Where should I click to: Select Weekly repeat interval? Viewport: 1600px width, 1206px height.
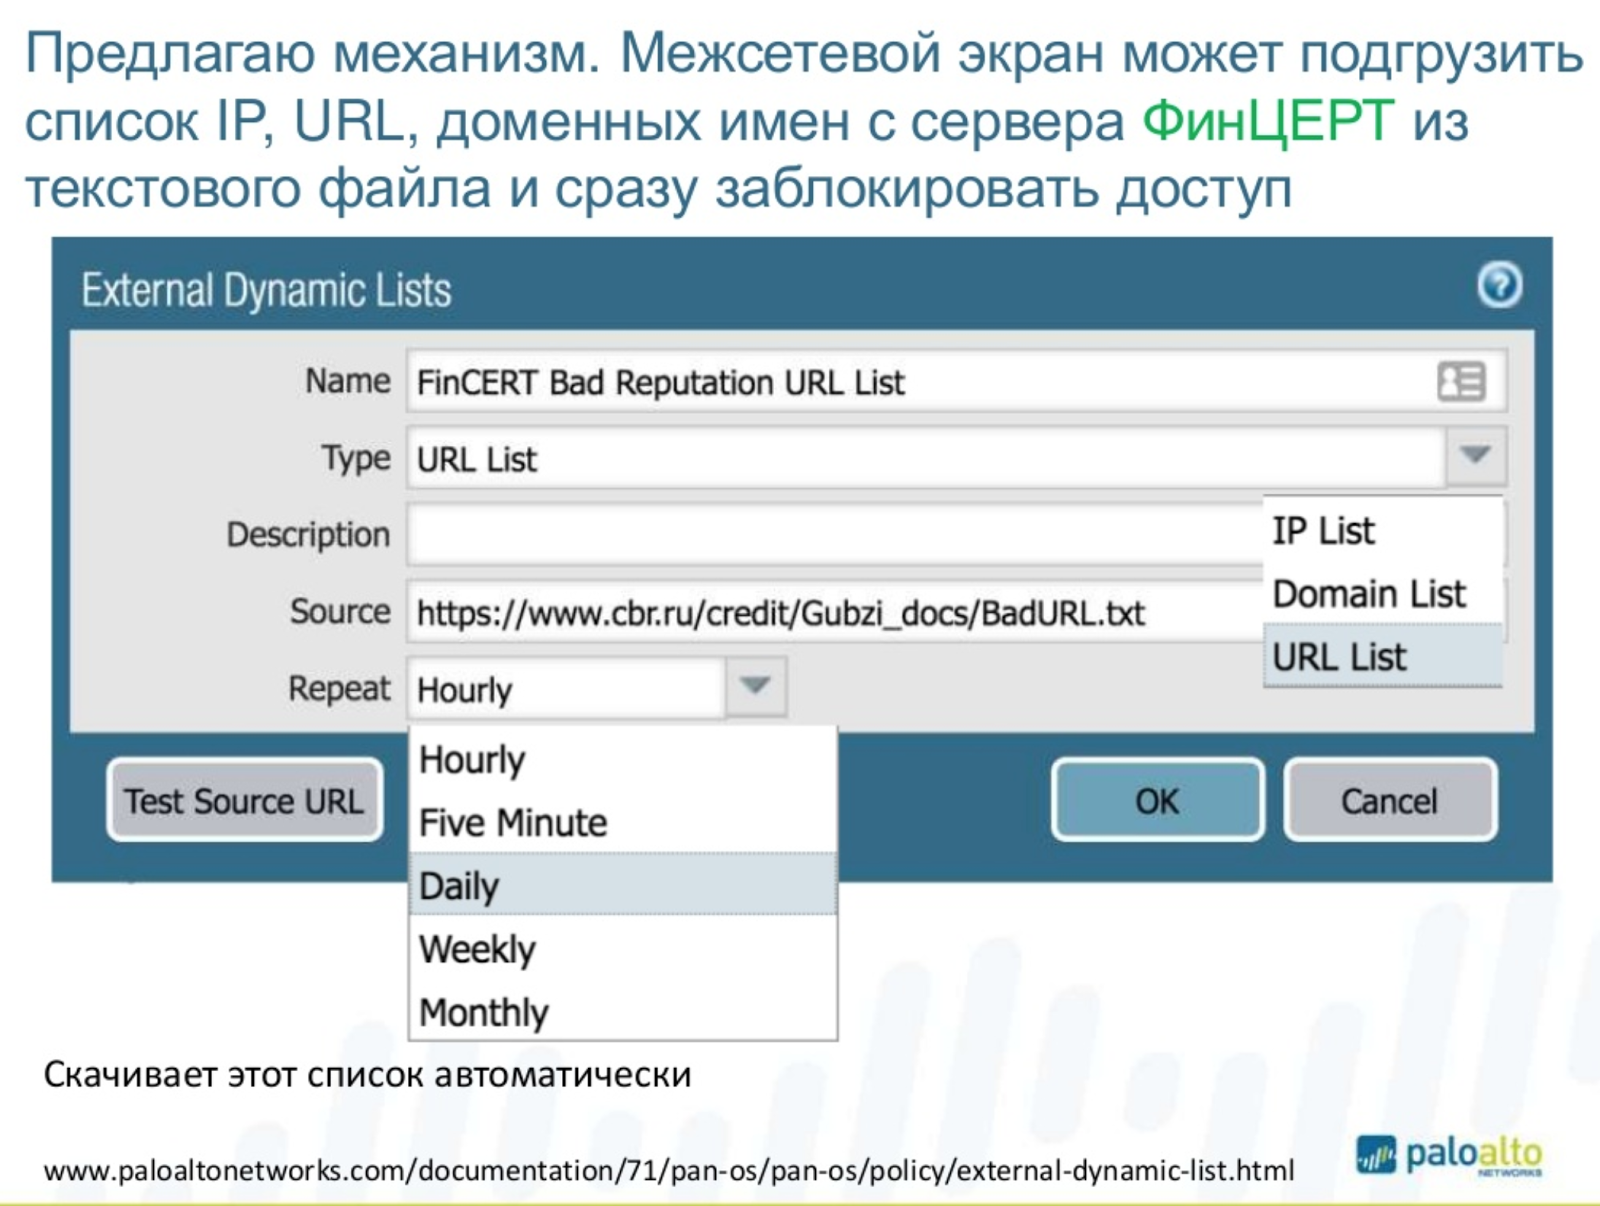pos(623,948)
